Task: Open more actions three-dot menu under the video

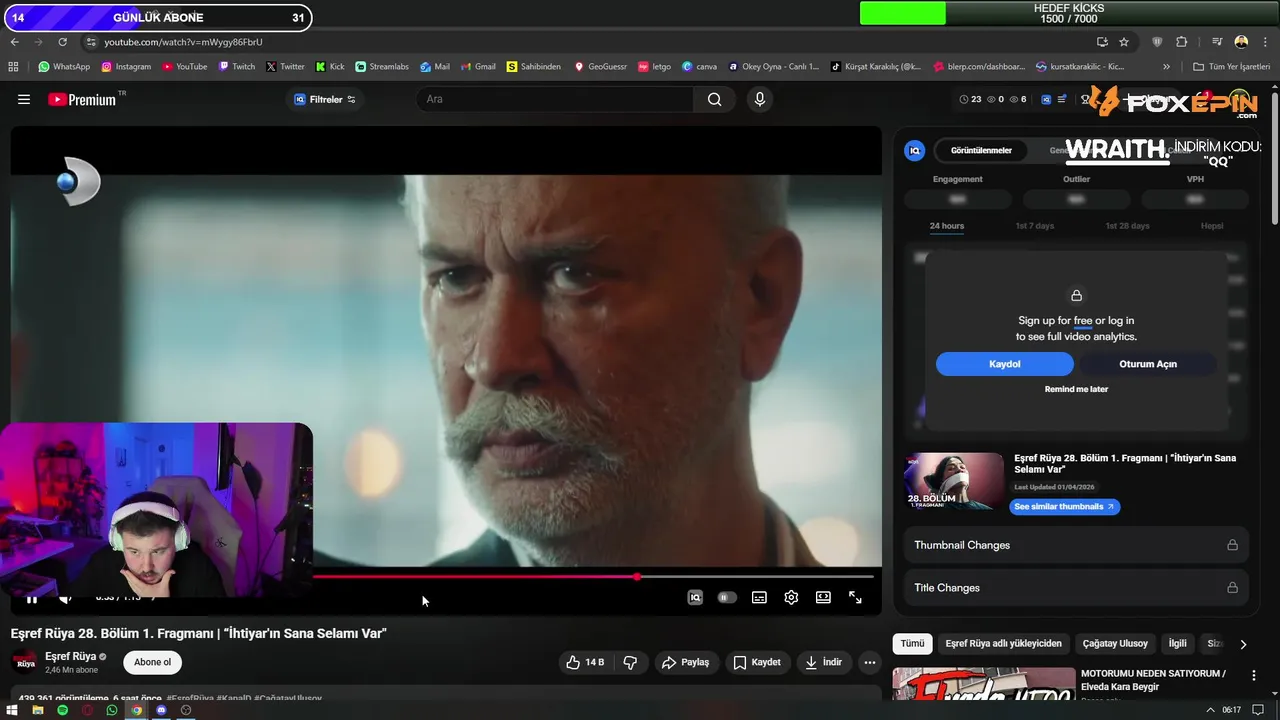Action: 870,662
